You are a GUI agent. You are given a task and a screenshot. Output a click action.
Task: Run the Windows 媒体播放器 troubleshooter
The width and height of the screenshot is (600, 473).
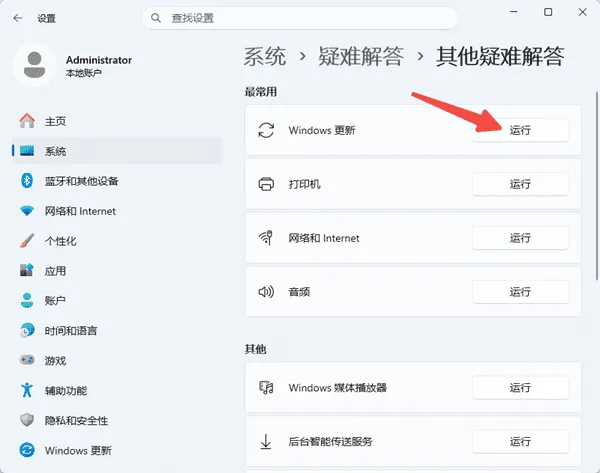click(520, 388)
